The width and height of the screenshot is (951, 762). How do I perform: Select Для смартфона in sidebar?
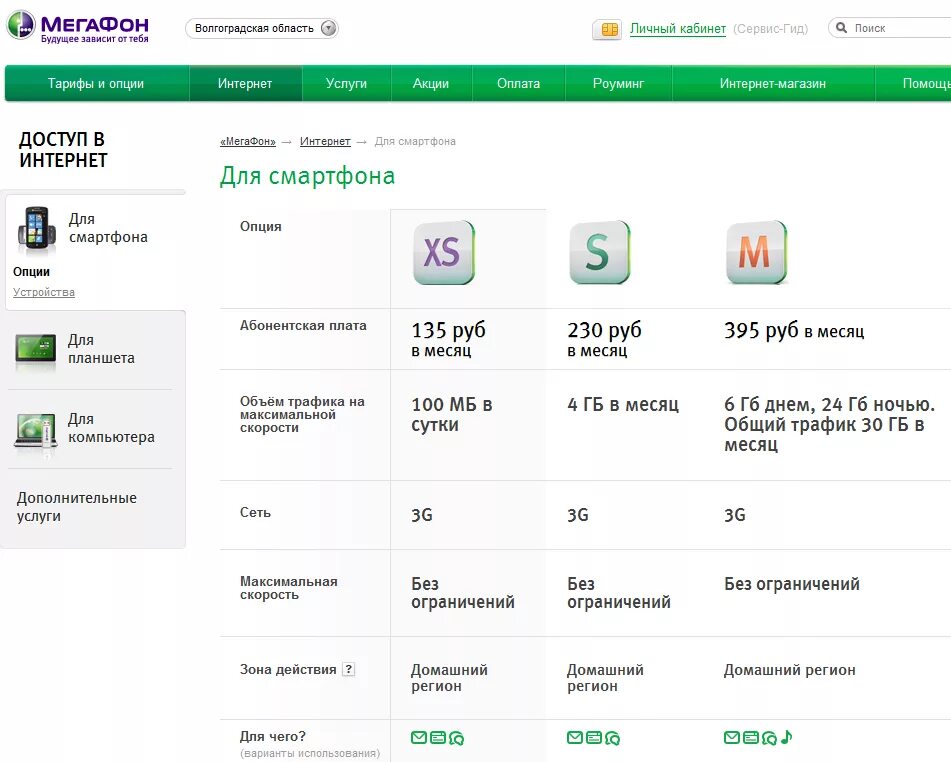click(x=108, y=228)
